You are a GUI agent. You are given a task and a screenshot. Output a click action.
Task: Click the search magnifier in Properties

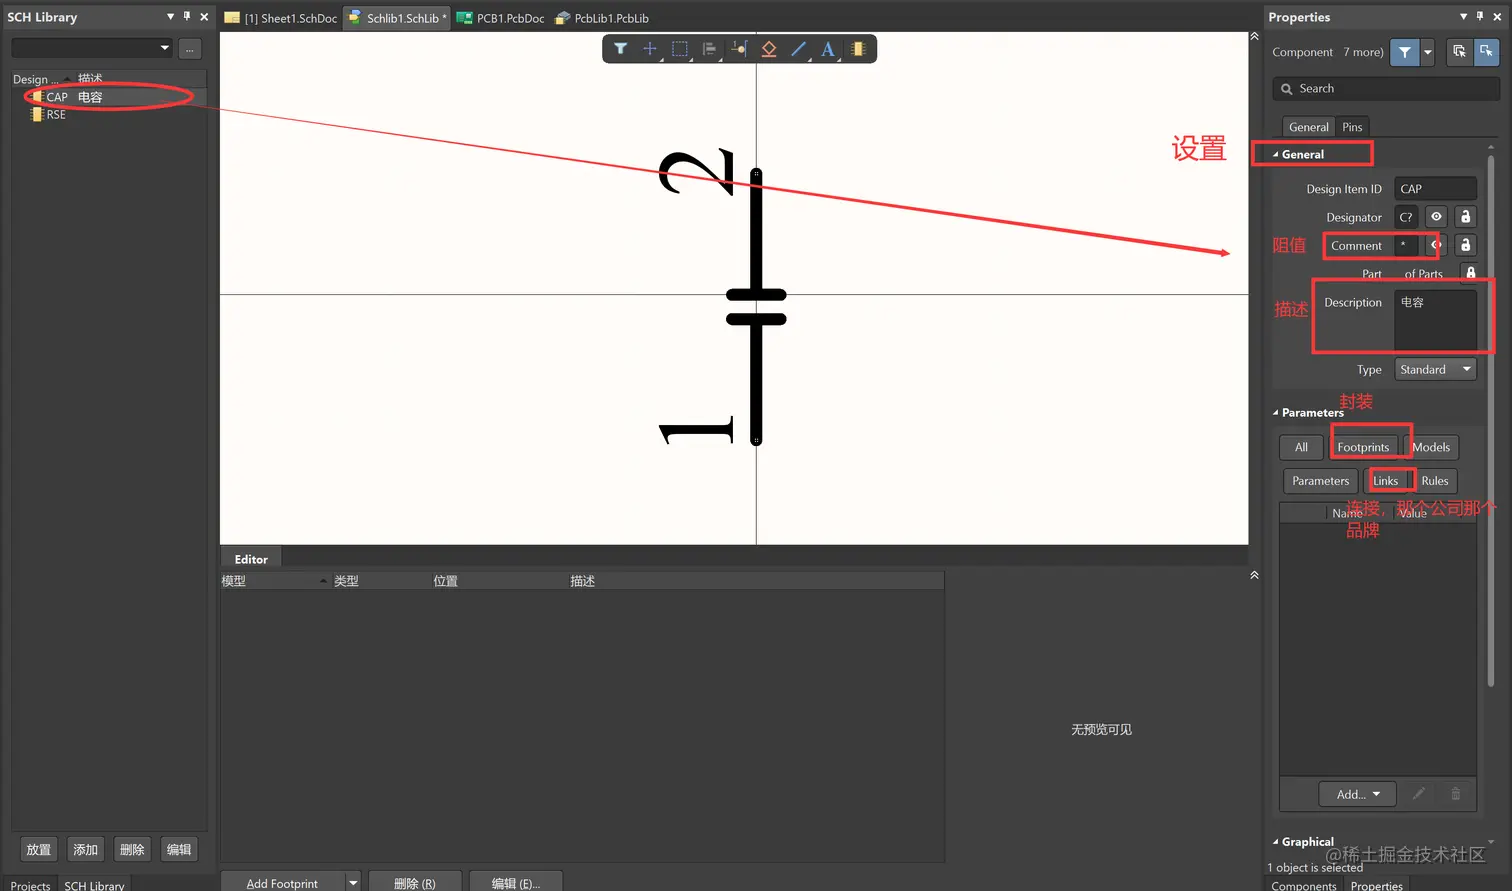[1287, 89]
